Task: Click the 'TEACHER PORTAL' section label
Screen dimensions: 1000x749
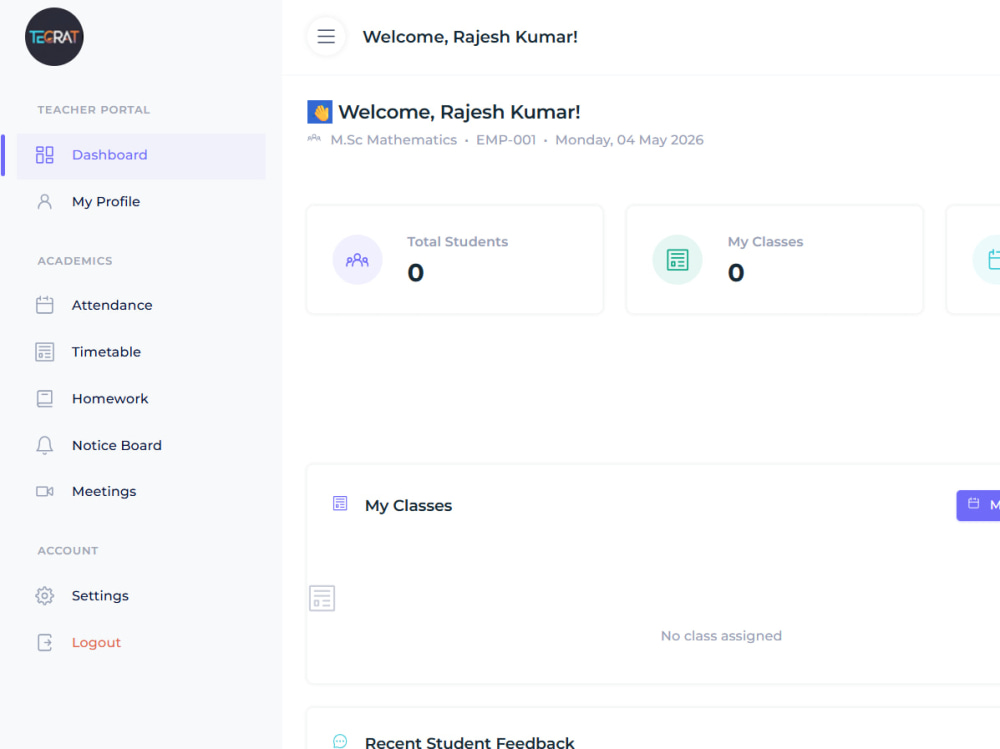Action: (x=94, y=110)
